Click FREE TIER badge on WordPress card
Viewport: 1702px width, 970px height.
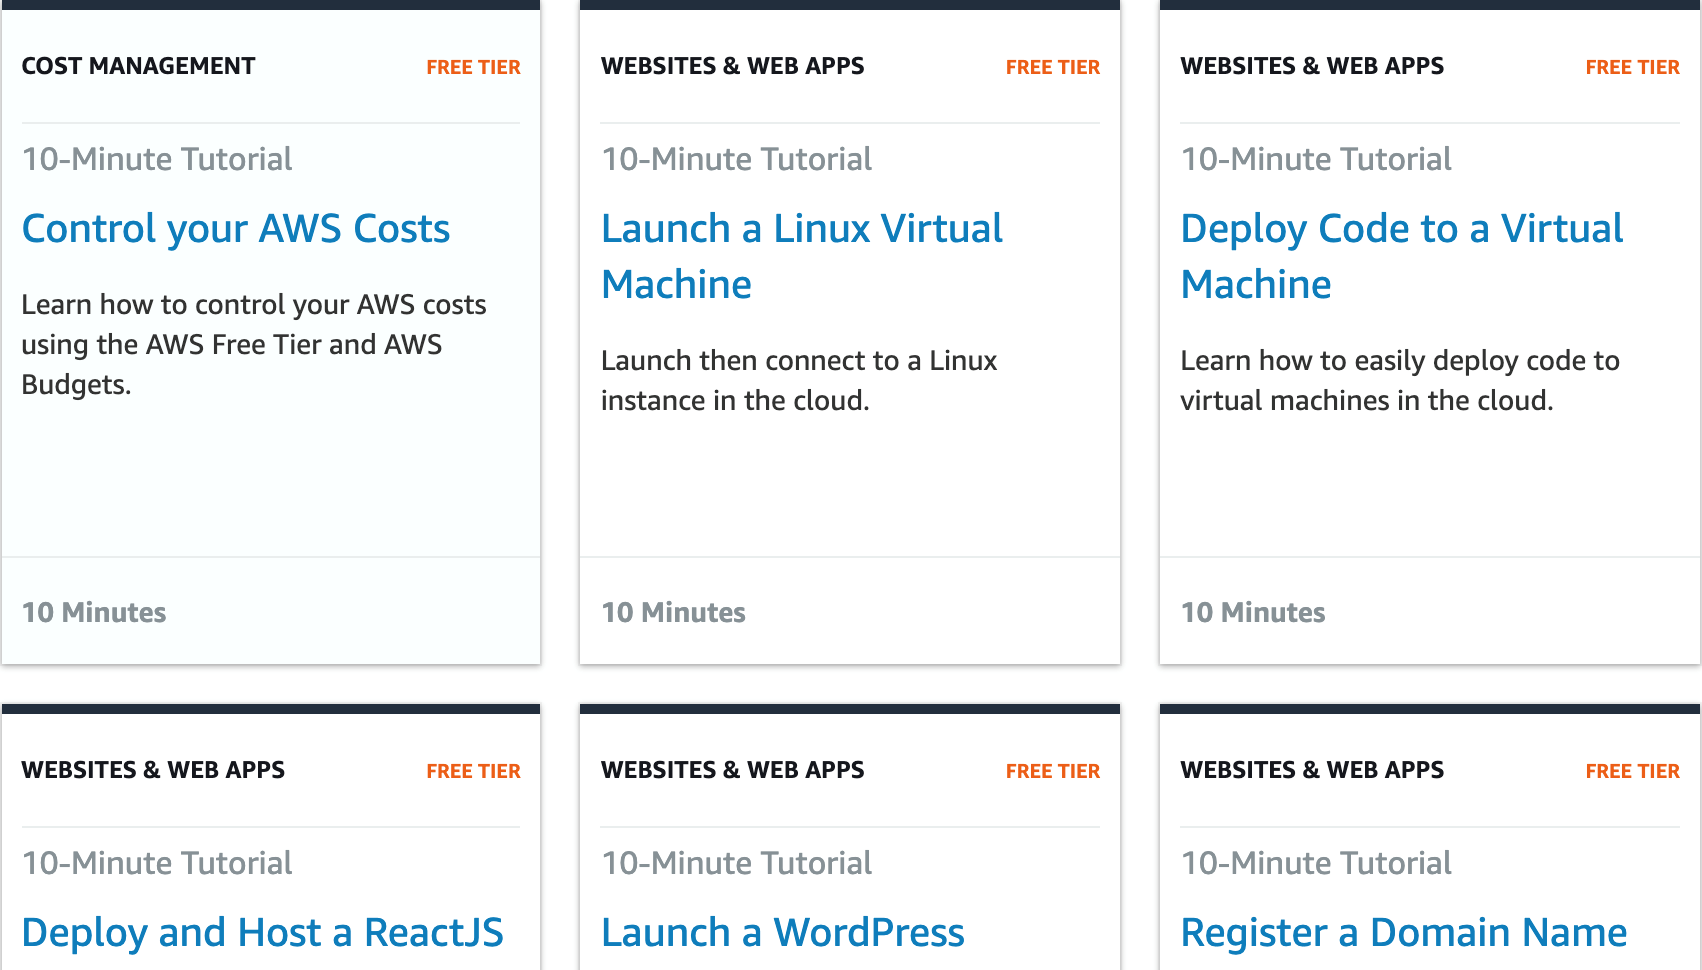1053,771
